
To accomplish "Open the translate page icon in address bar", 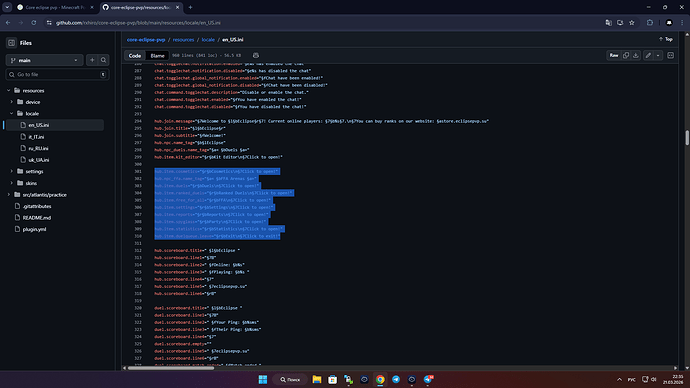I will (609, 23).
